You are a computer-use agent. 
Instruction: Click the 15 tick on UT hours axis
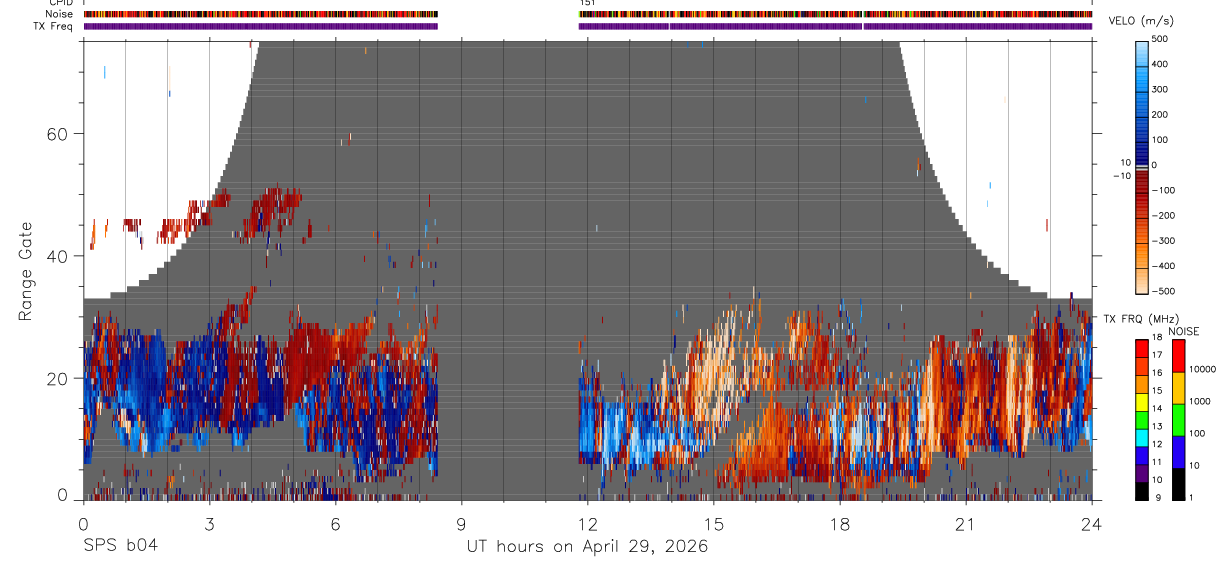pyautogui.click(x=714, y=523)
